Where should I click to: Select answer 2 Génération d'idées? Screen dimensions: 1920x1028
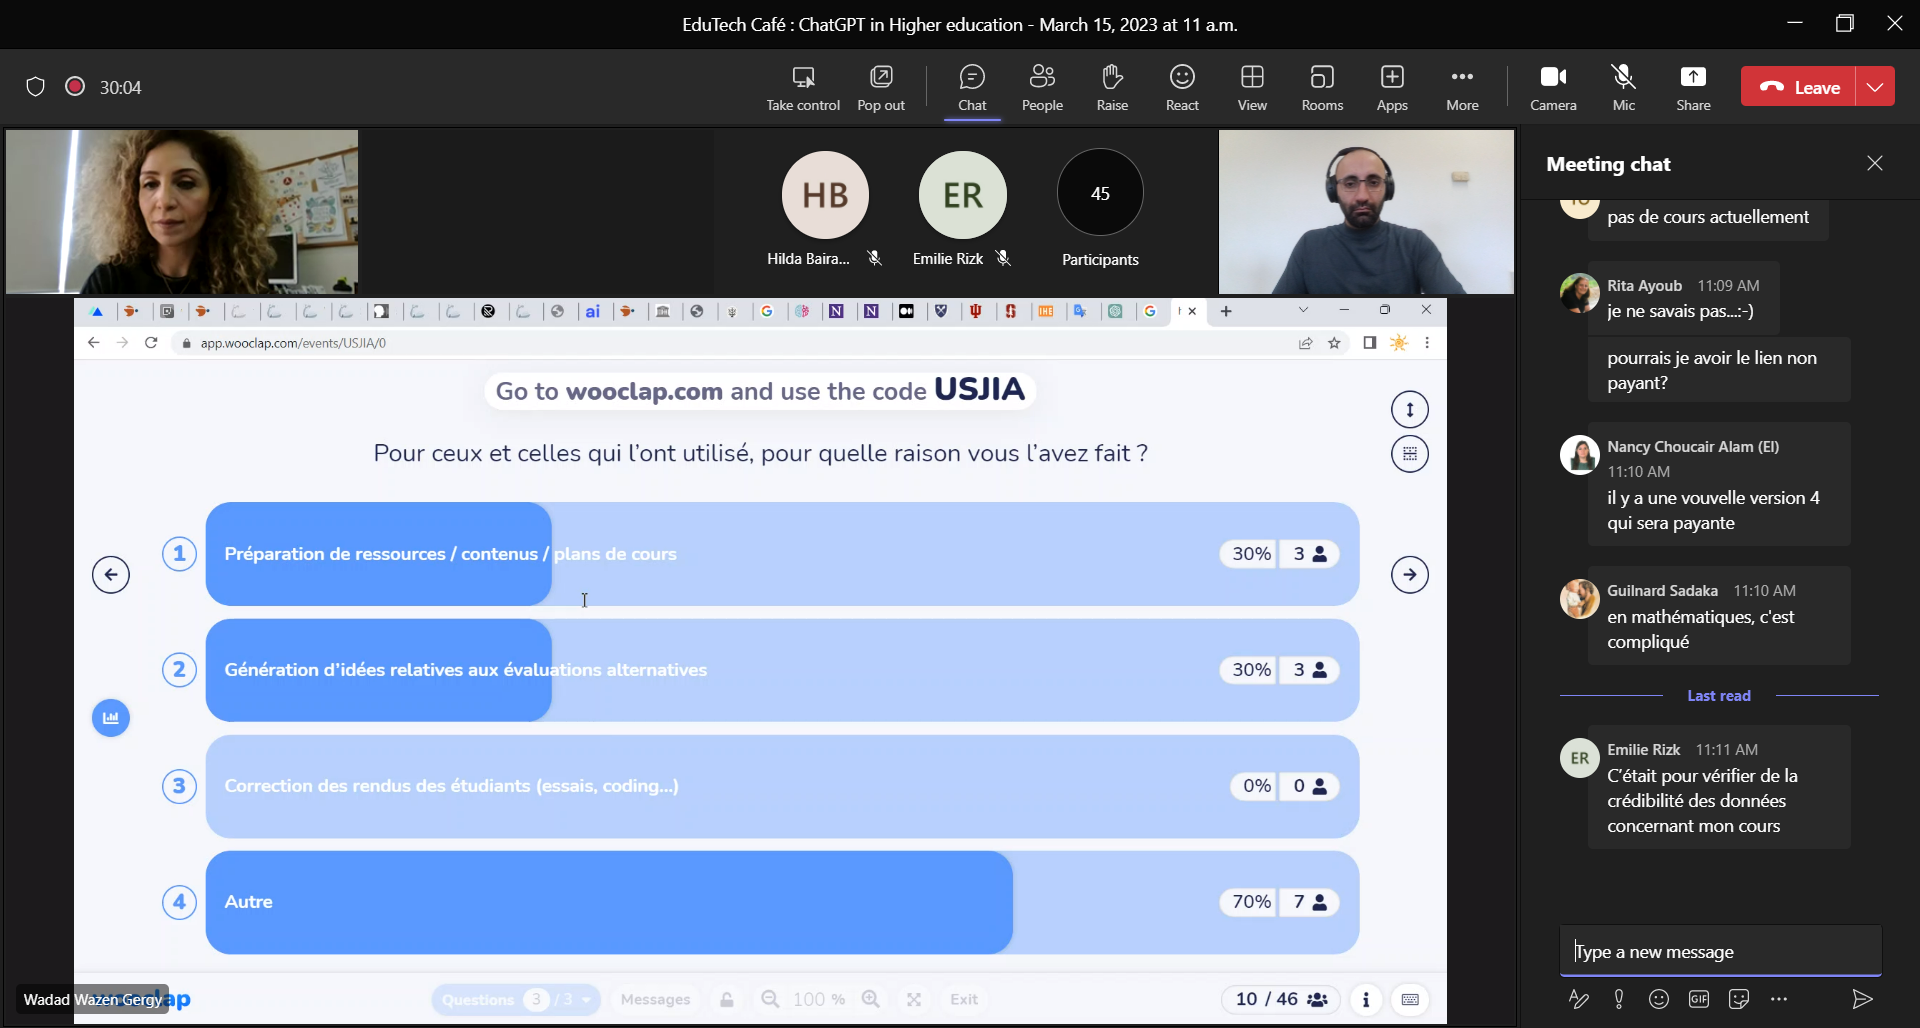coord(782,670)
